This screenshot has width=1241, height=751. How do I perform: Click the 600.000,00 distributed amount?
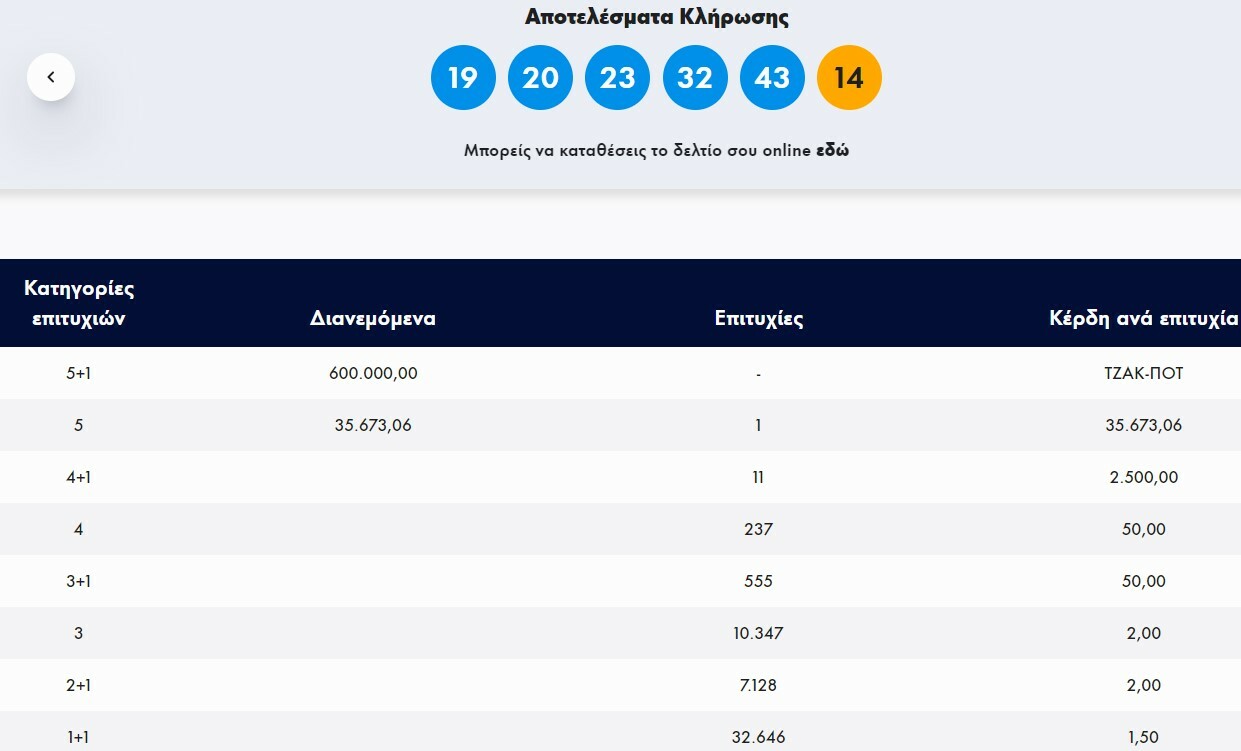click(373, 373)
